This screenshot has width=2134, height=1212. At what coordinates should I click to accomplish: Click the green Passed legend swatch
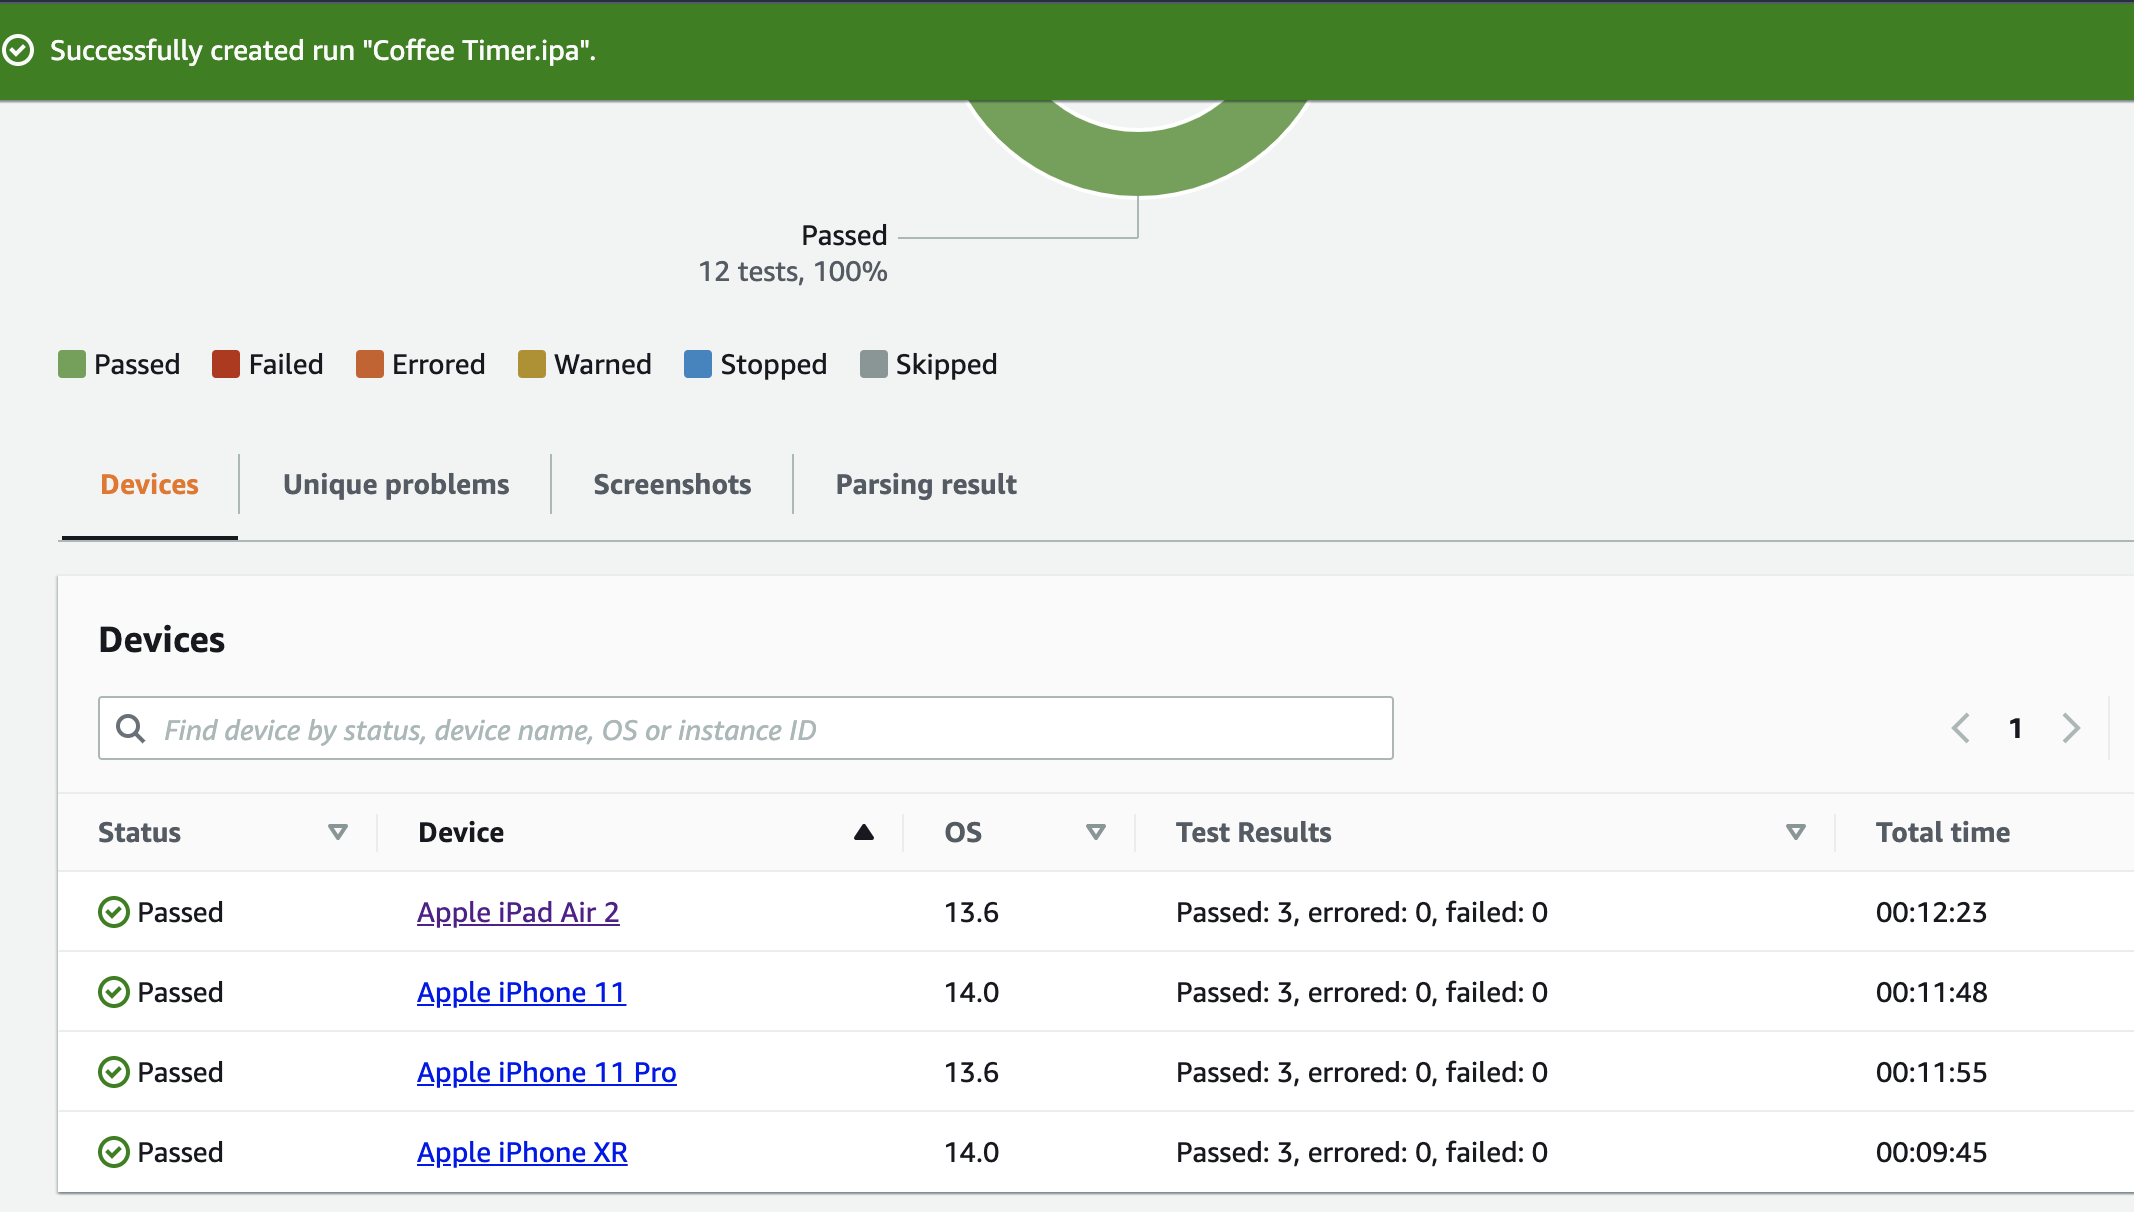(x=72, y=364)
